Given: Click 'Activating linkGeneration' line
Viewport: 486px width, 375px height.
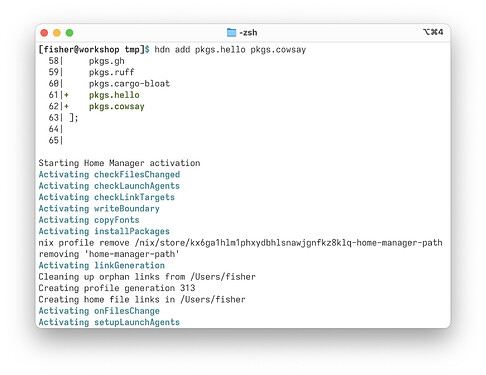Looking at the screenshot, I should (x=102, y=266).
